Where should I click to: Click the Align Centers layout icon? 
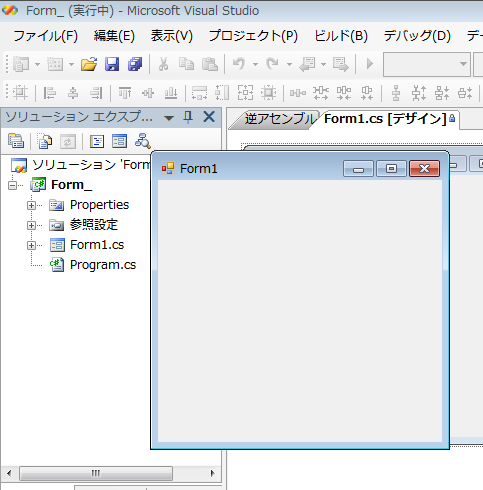[73, 93]
